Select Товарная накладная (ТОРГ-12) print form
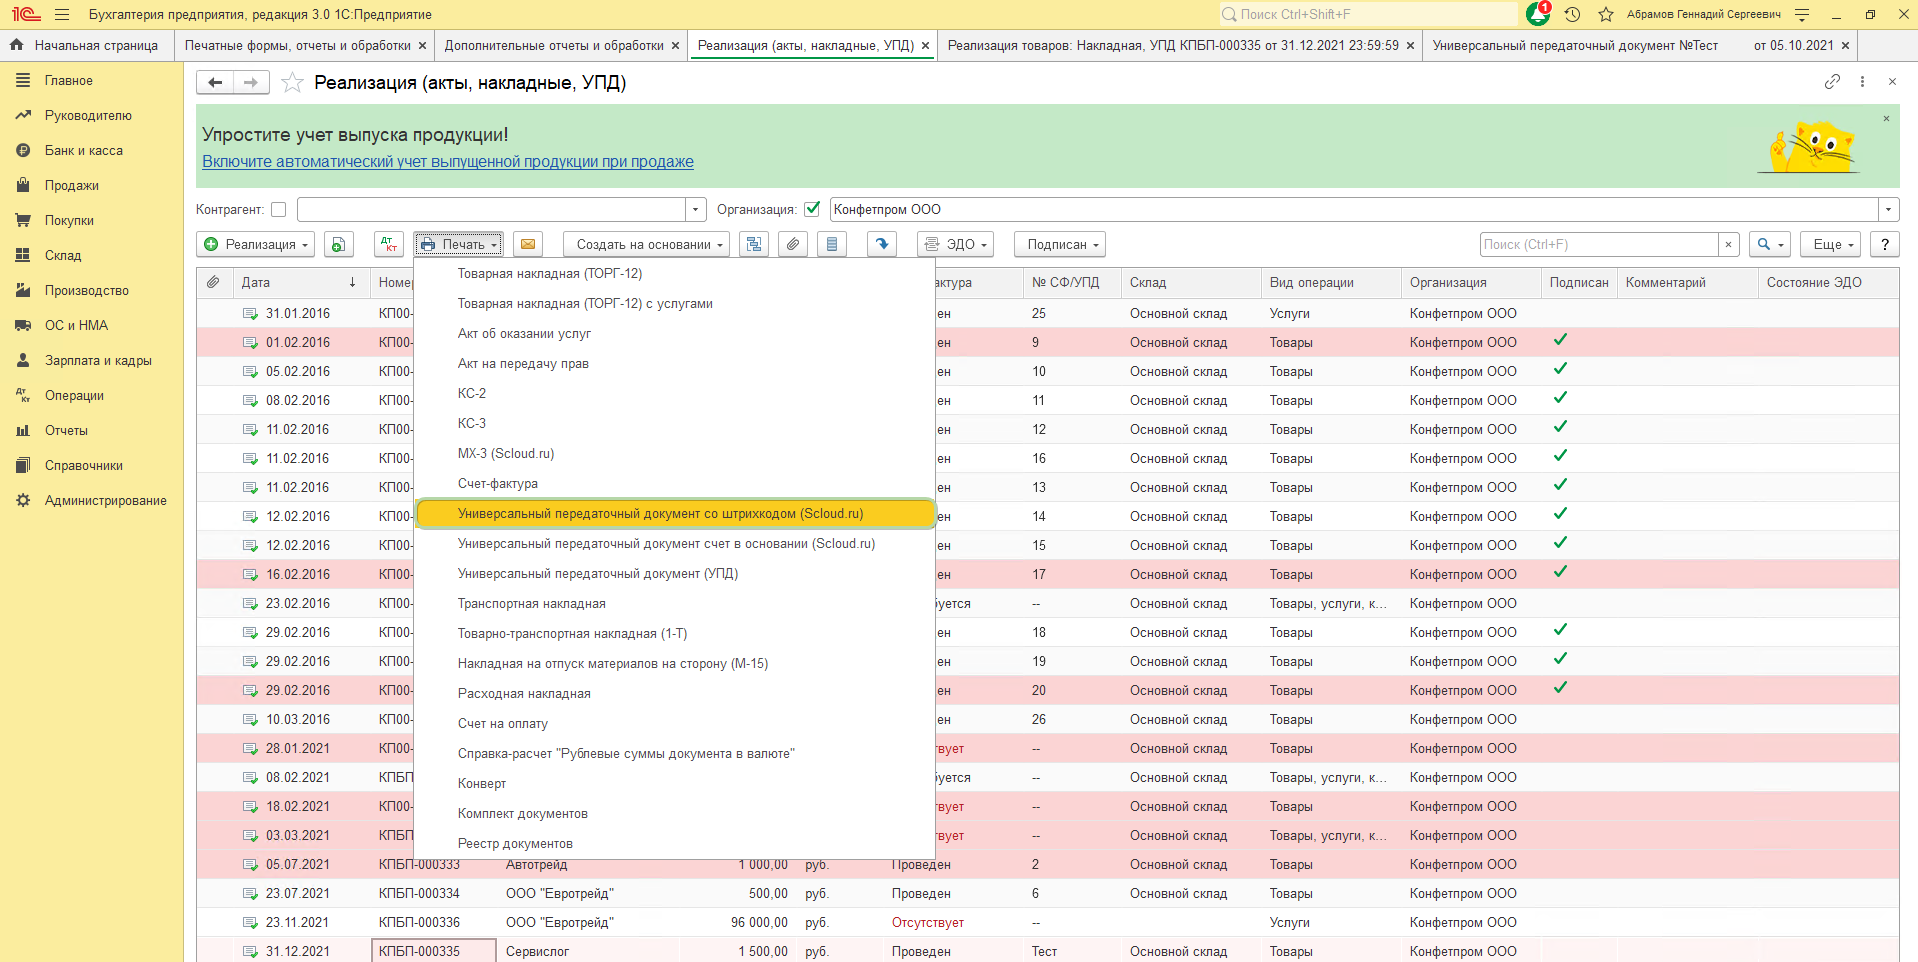1918x962 pixels. coord(675,273)
